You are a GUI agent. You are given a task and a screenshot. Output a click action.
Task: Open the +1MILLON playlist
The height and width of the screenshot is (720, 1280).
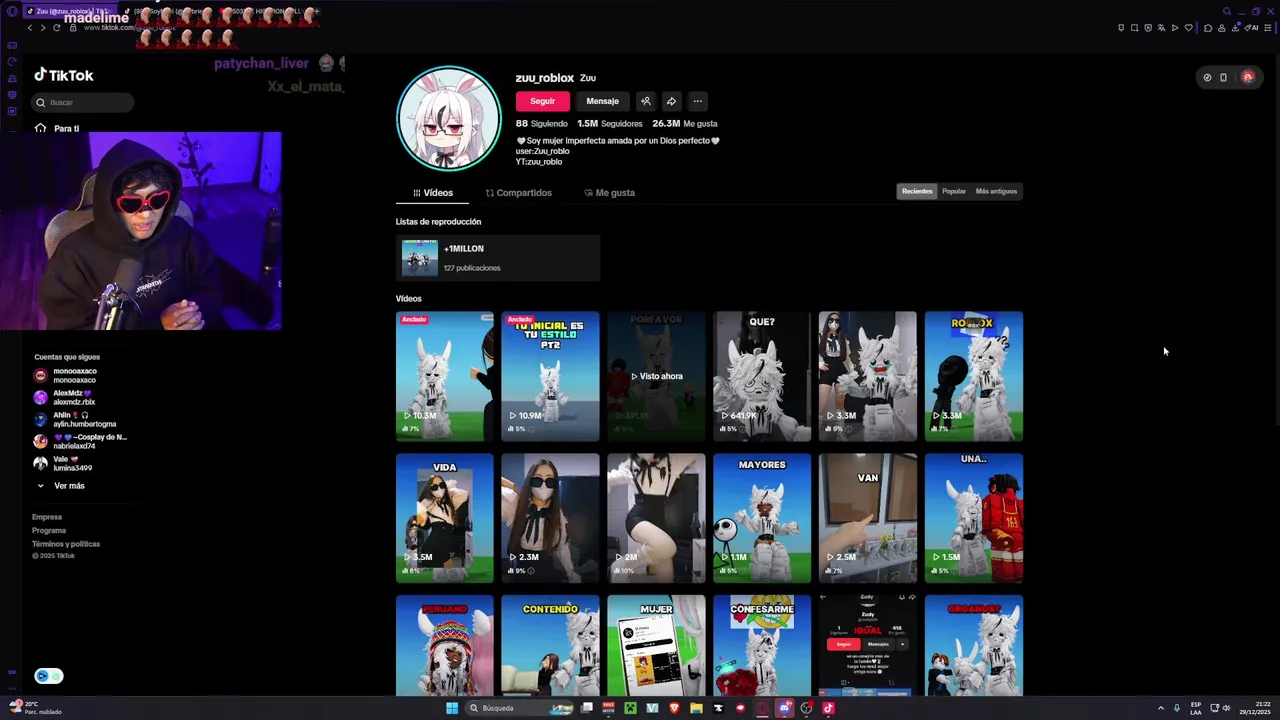coord(498,258)
